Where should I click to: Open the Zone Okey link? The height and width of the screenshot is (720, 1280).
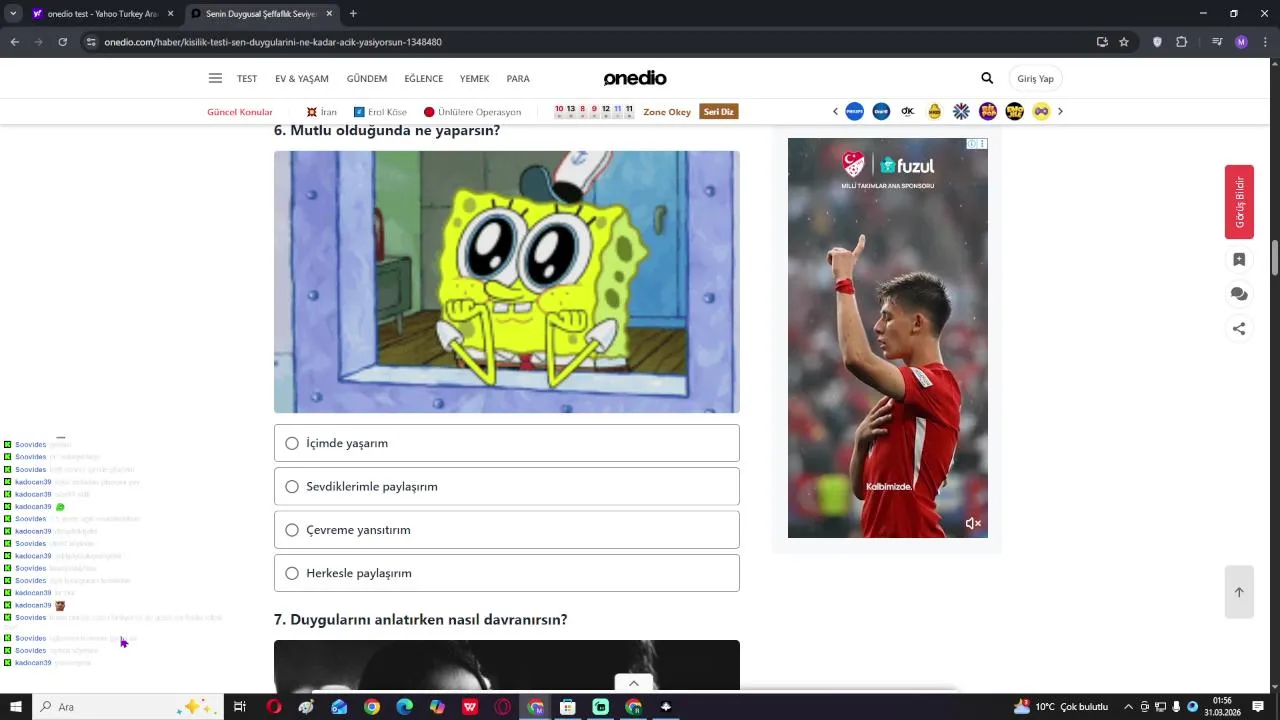tap(667, 112)
